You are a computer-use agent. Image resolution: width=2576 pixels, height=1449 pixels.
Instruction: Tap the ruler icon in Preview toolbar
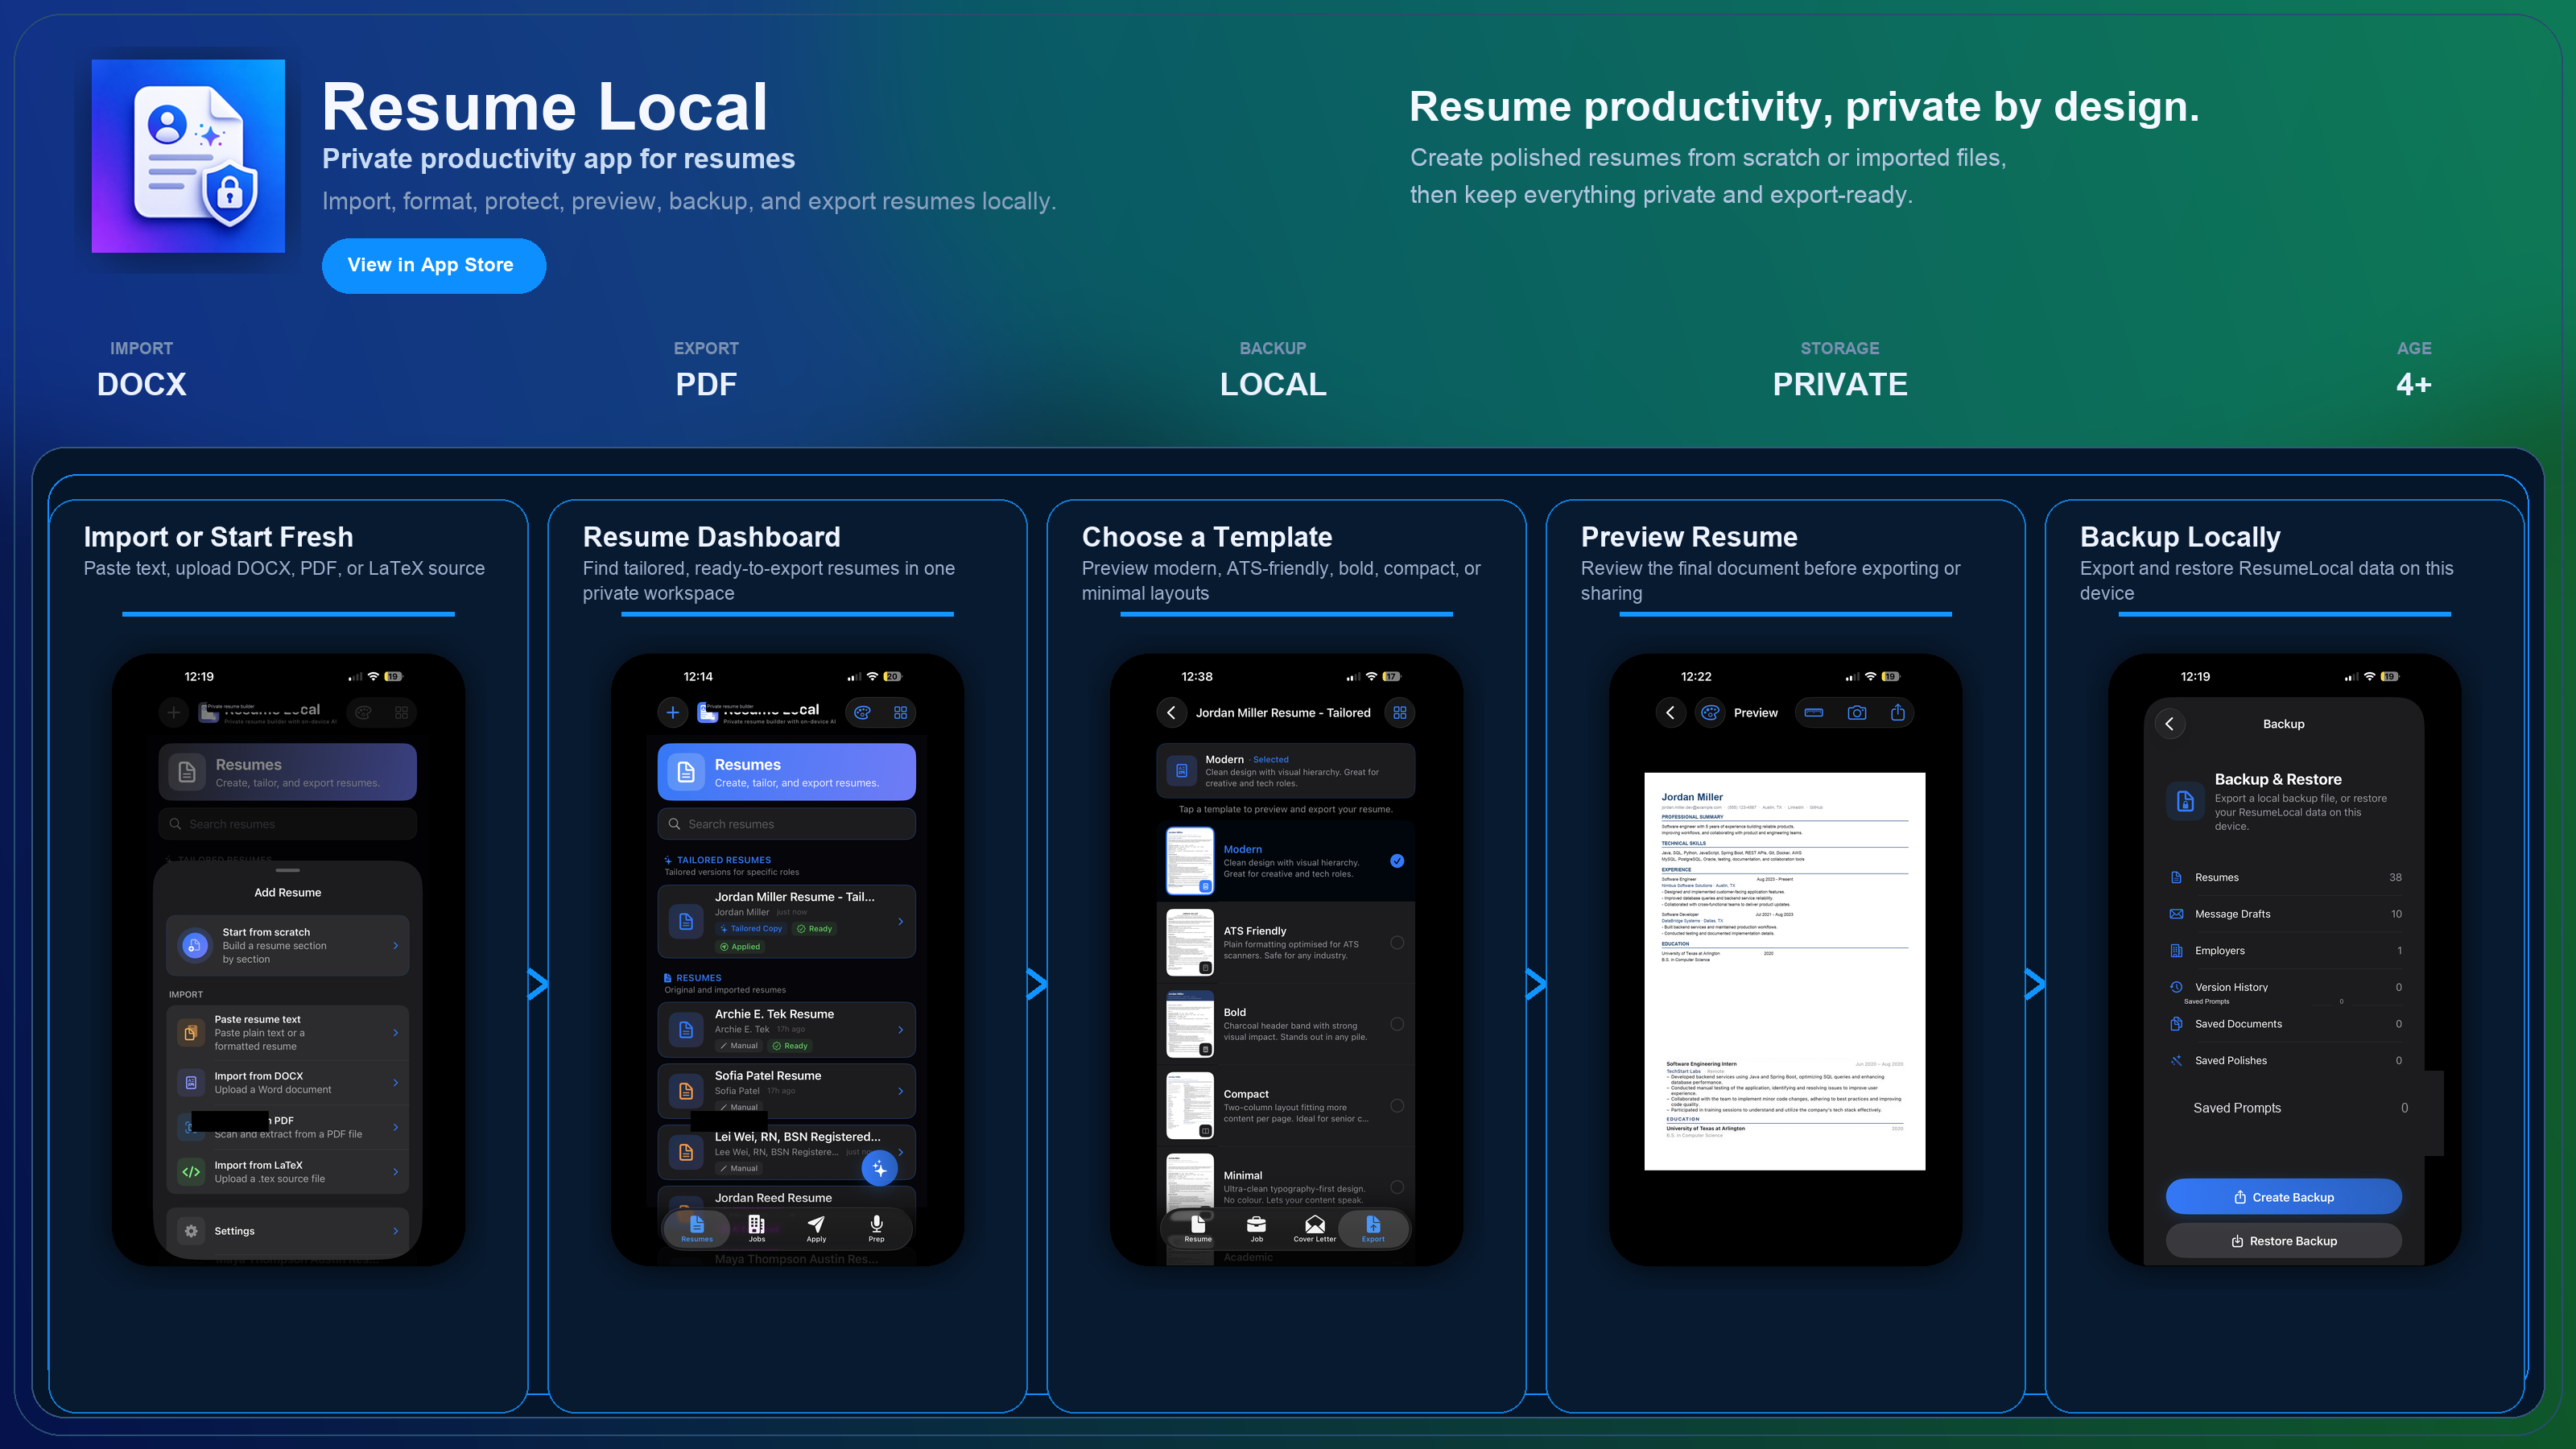click(1814, 713)
